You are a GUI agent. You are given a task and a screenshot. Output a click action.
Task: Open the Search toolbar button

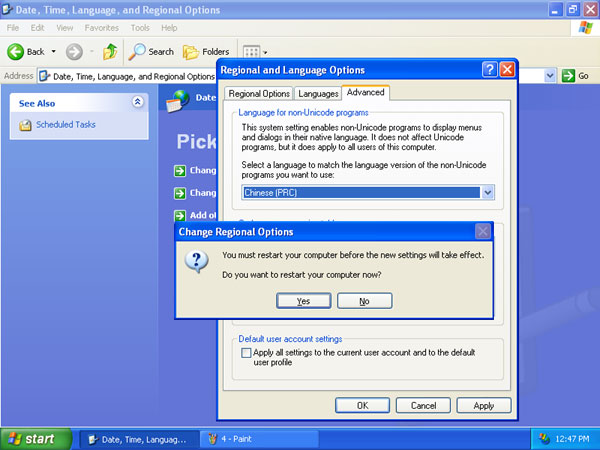tap(150, 51)
